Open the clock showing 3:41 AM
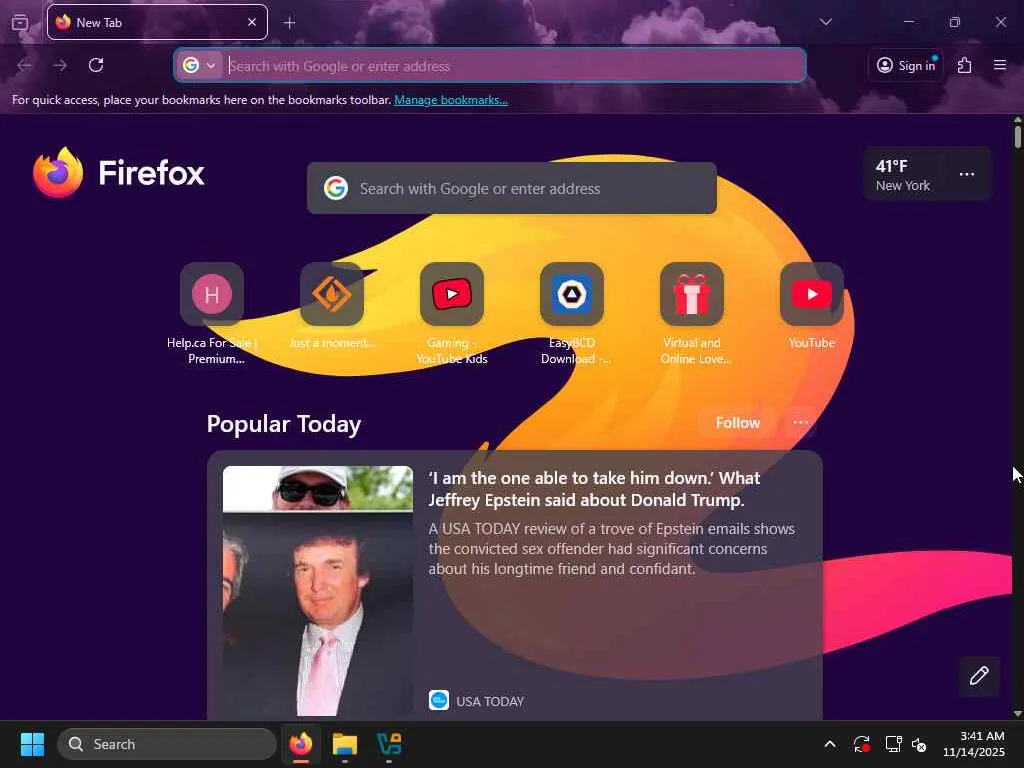Image resolution: width=1024 pixels, height=768 pixels. click(x=974, y=744)
